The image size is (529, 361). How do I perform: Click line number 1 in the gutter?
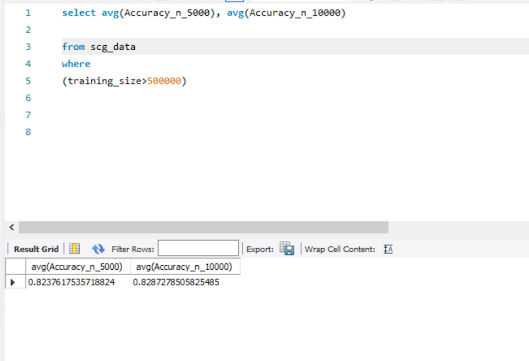pos(28,13)
